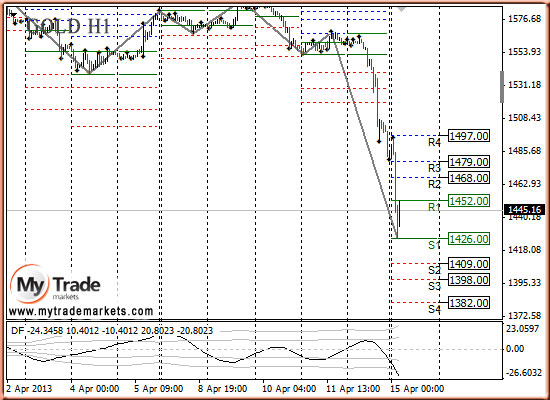Image resolution: width=550 pixels, height=400 pixels.
Task: Select the green R1 price label 1452.00
Action: click(x=469, y=201)
